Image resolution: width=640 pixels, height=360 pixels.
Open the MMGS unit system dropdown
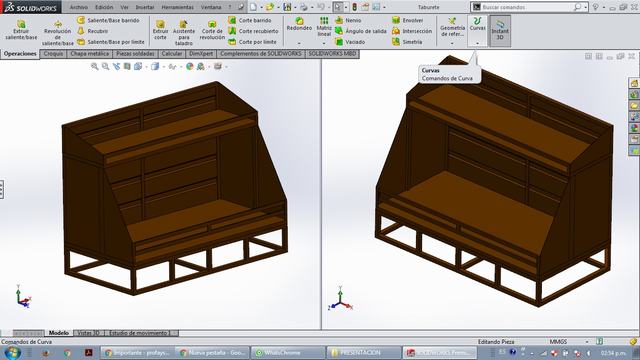(587, 342)
